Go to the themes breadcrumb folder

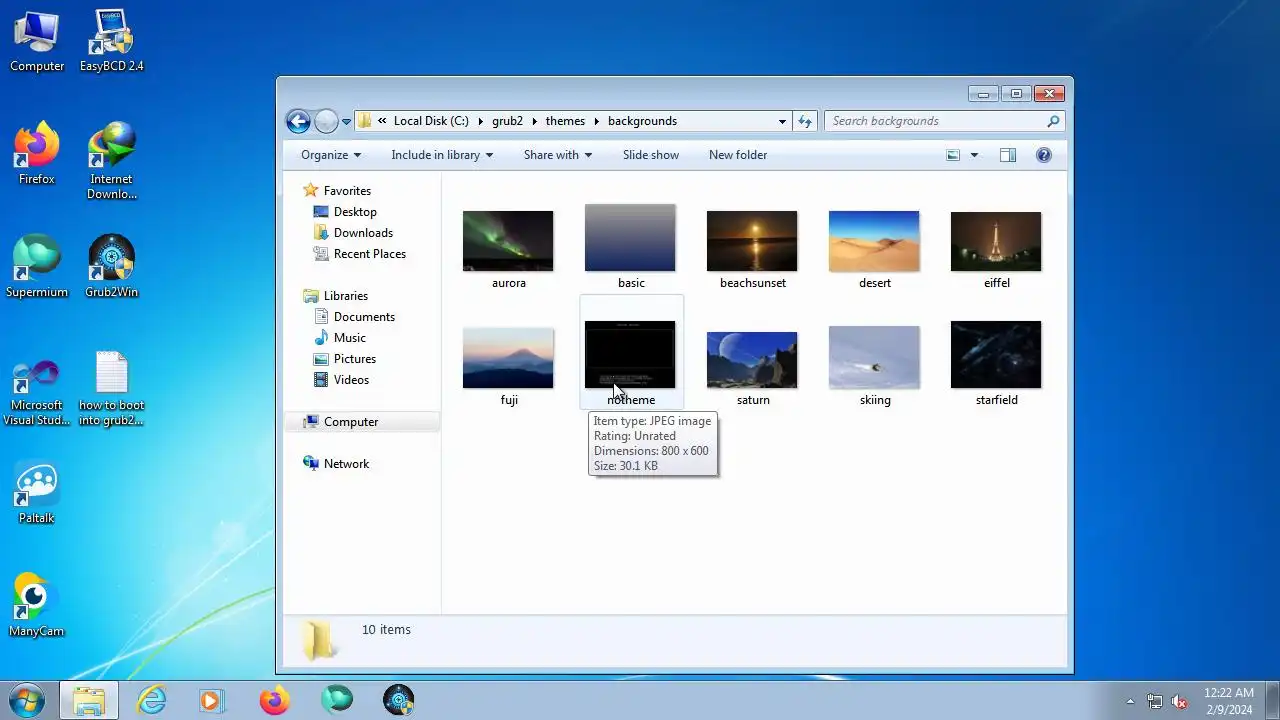pyautogui.click(x=565, y=121)
